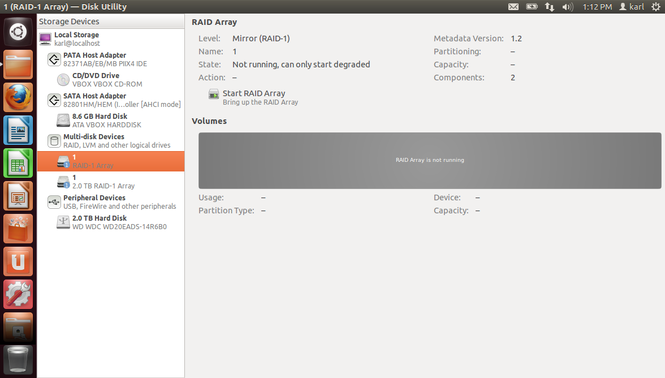Select the 2.0 TB RAID-1 Array device

click(x=111, y=182)
